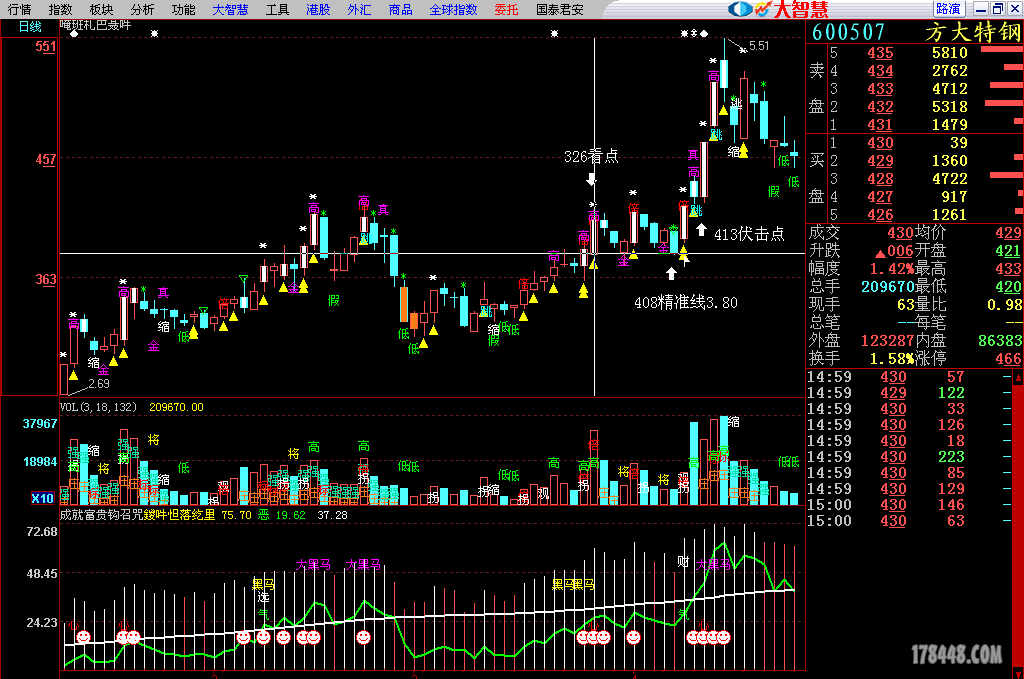The height and width of the screenshot is (679, 1024).
Task: Open the 功能 menu
Action: click(x=184, y=9)
